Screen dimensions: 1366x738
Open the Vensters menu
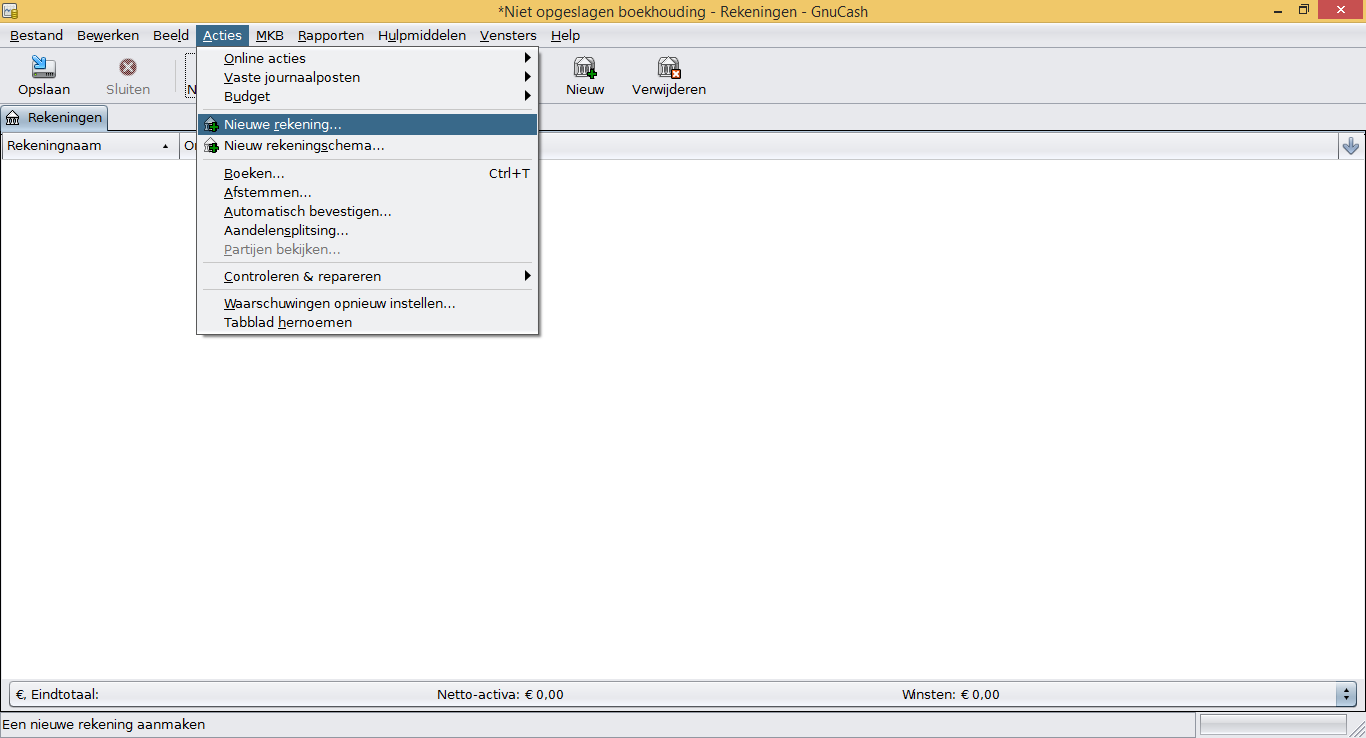pyautogui.click(x=508, y=35)
